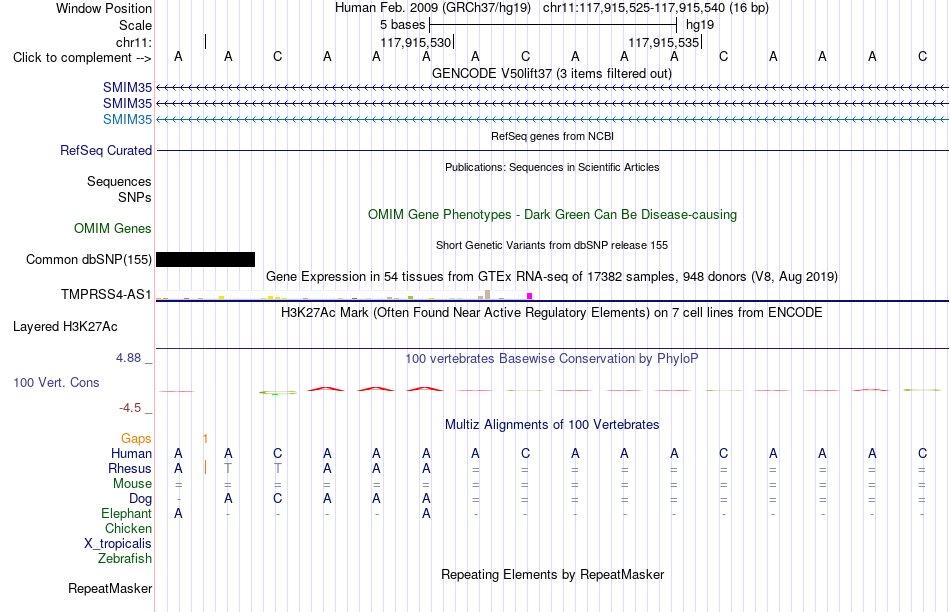Click the -4.5 PhyloP lower scale value

(130, 408)
